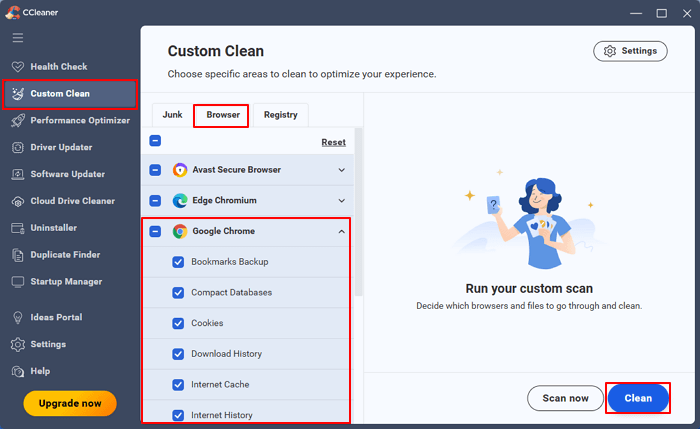
Task: Switch to the Browser tab
Action: click(221, 116)
